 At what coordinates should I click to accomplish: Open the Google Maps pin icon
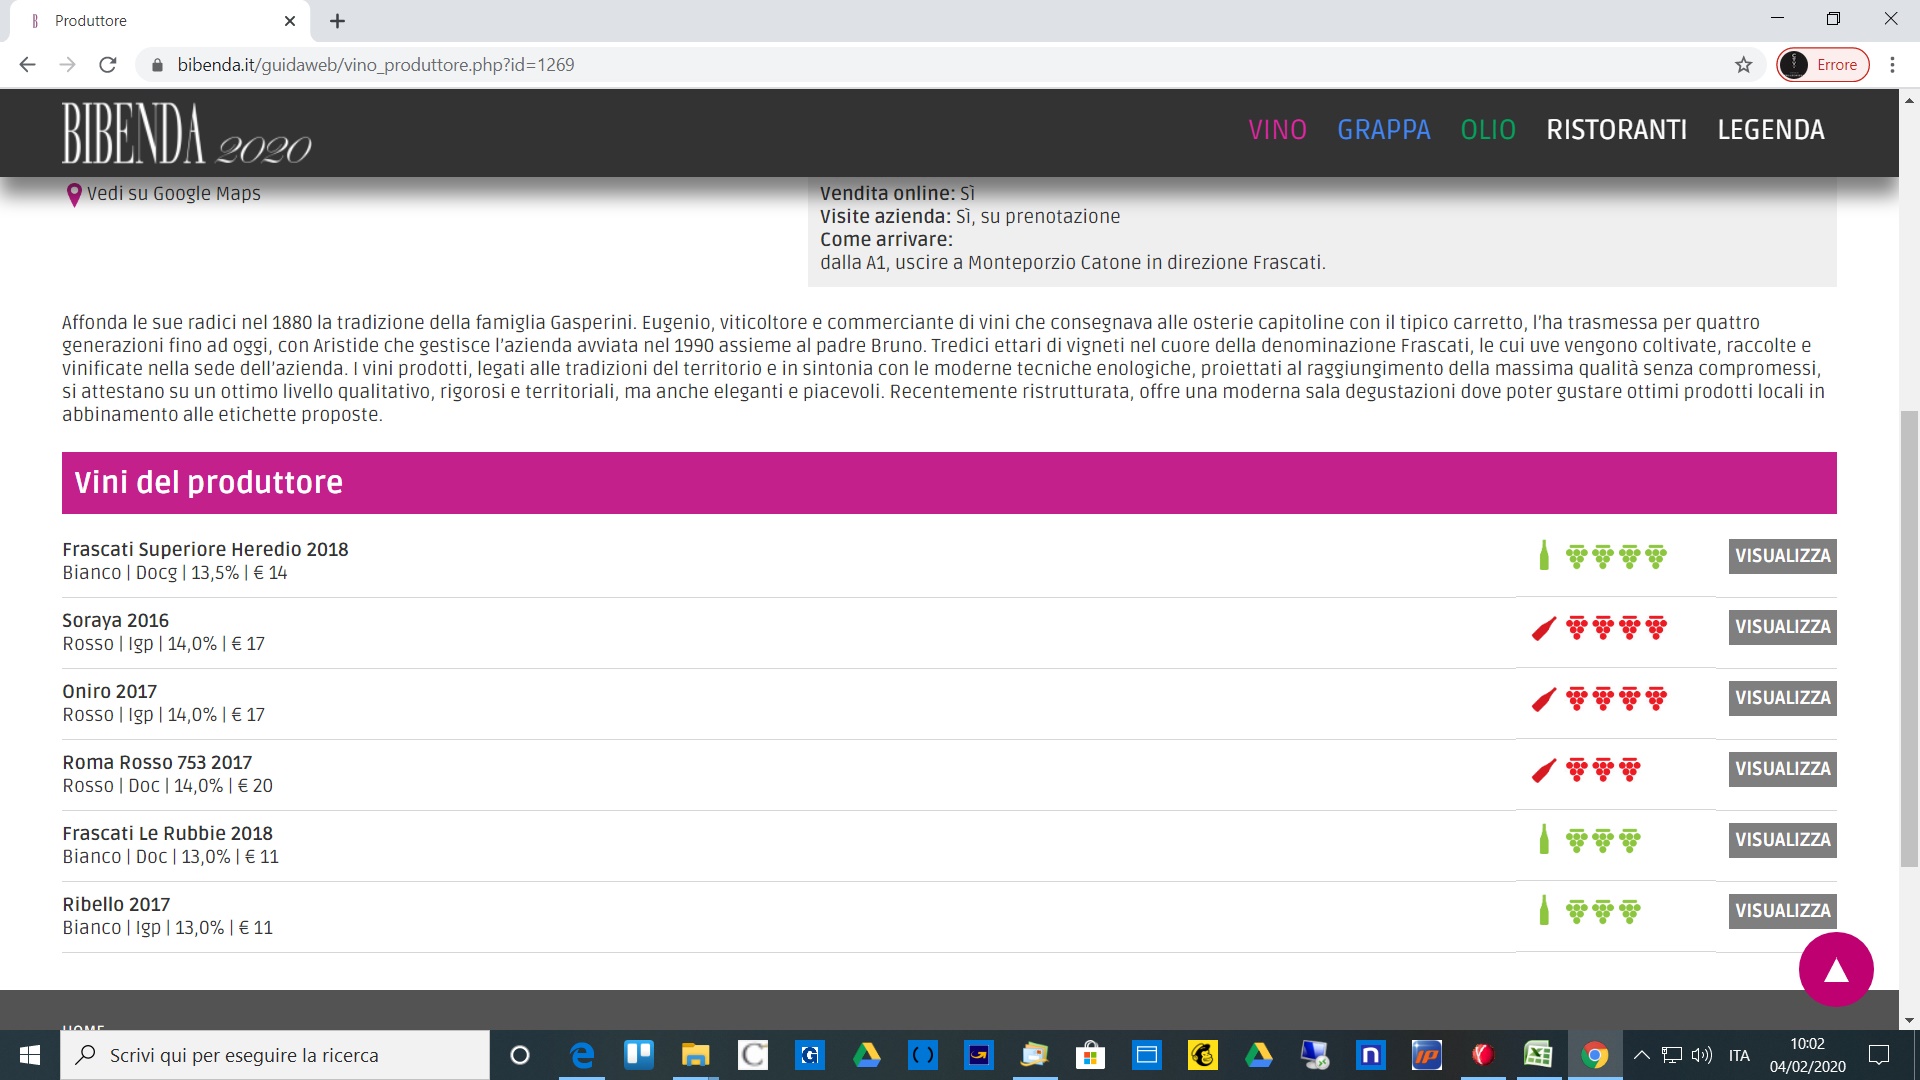(x=73, y=195)
